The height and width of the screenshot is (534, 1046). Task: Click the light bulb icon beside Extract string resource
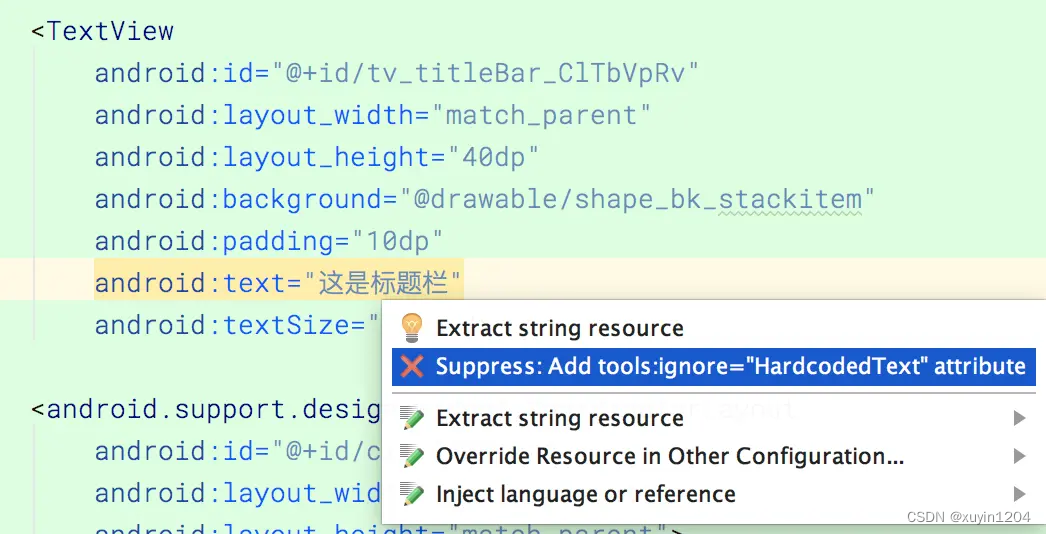[x=412, y=328]
